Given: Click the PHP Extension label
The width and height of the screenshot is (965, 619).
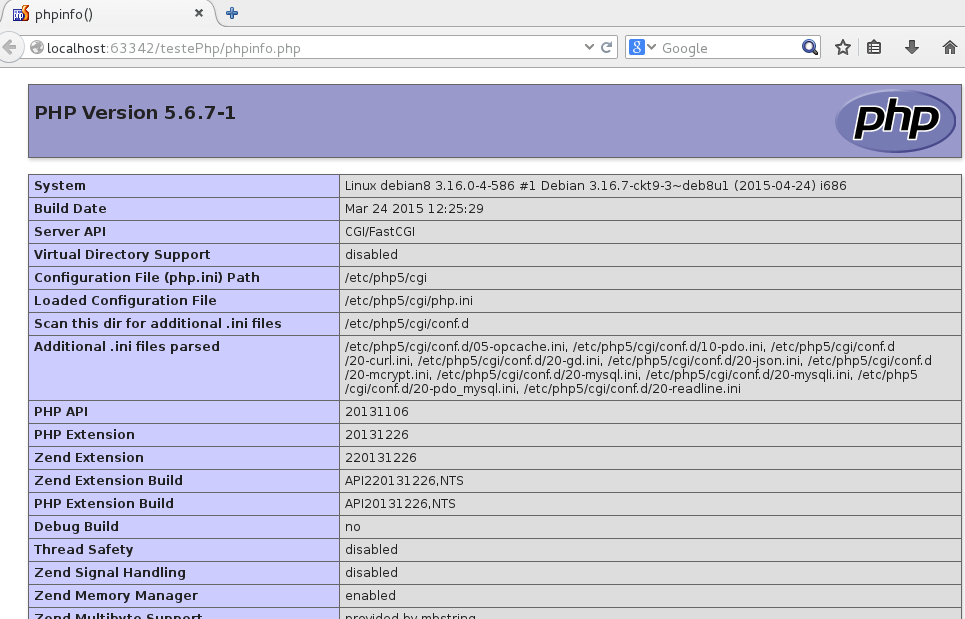Looking at the screenshot, I should (x=84, y=434).
